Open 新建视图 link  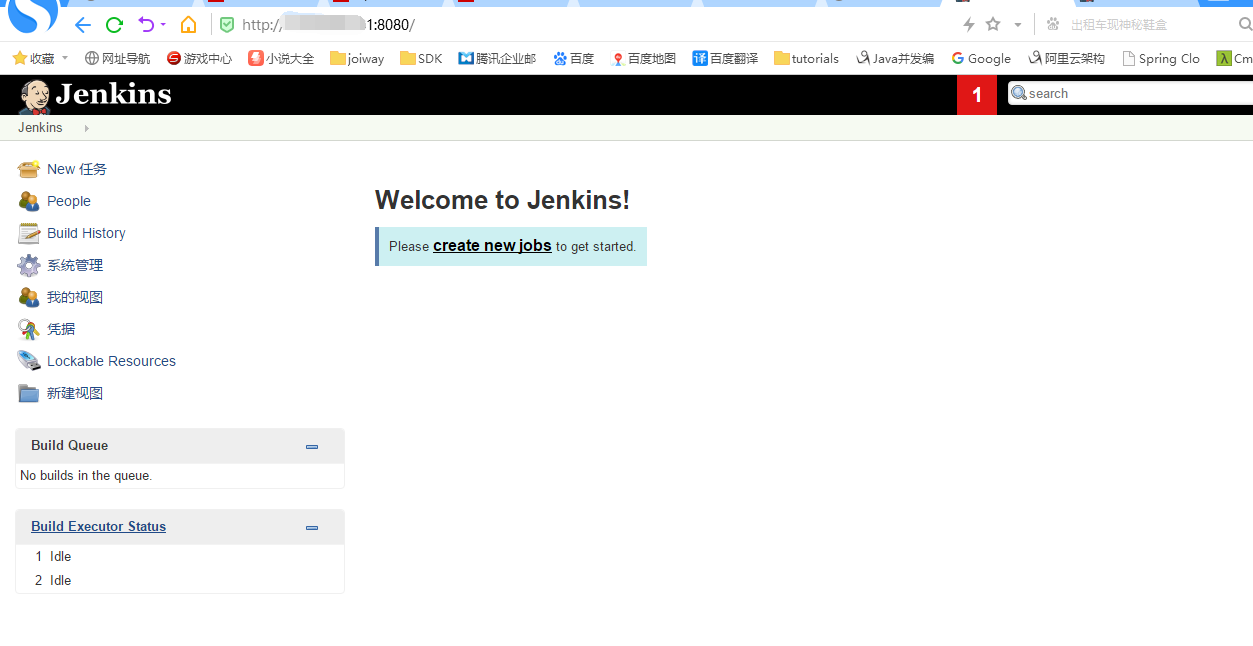point(75,393)
